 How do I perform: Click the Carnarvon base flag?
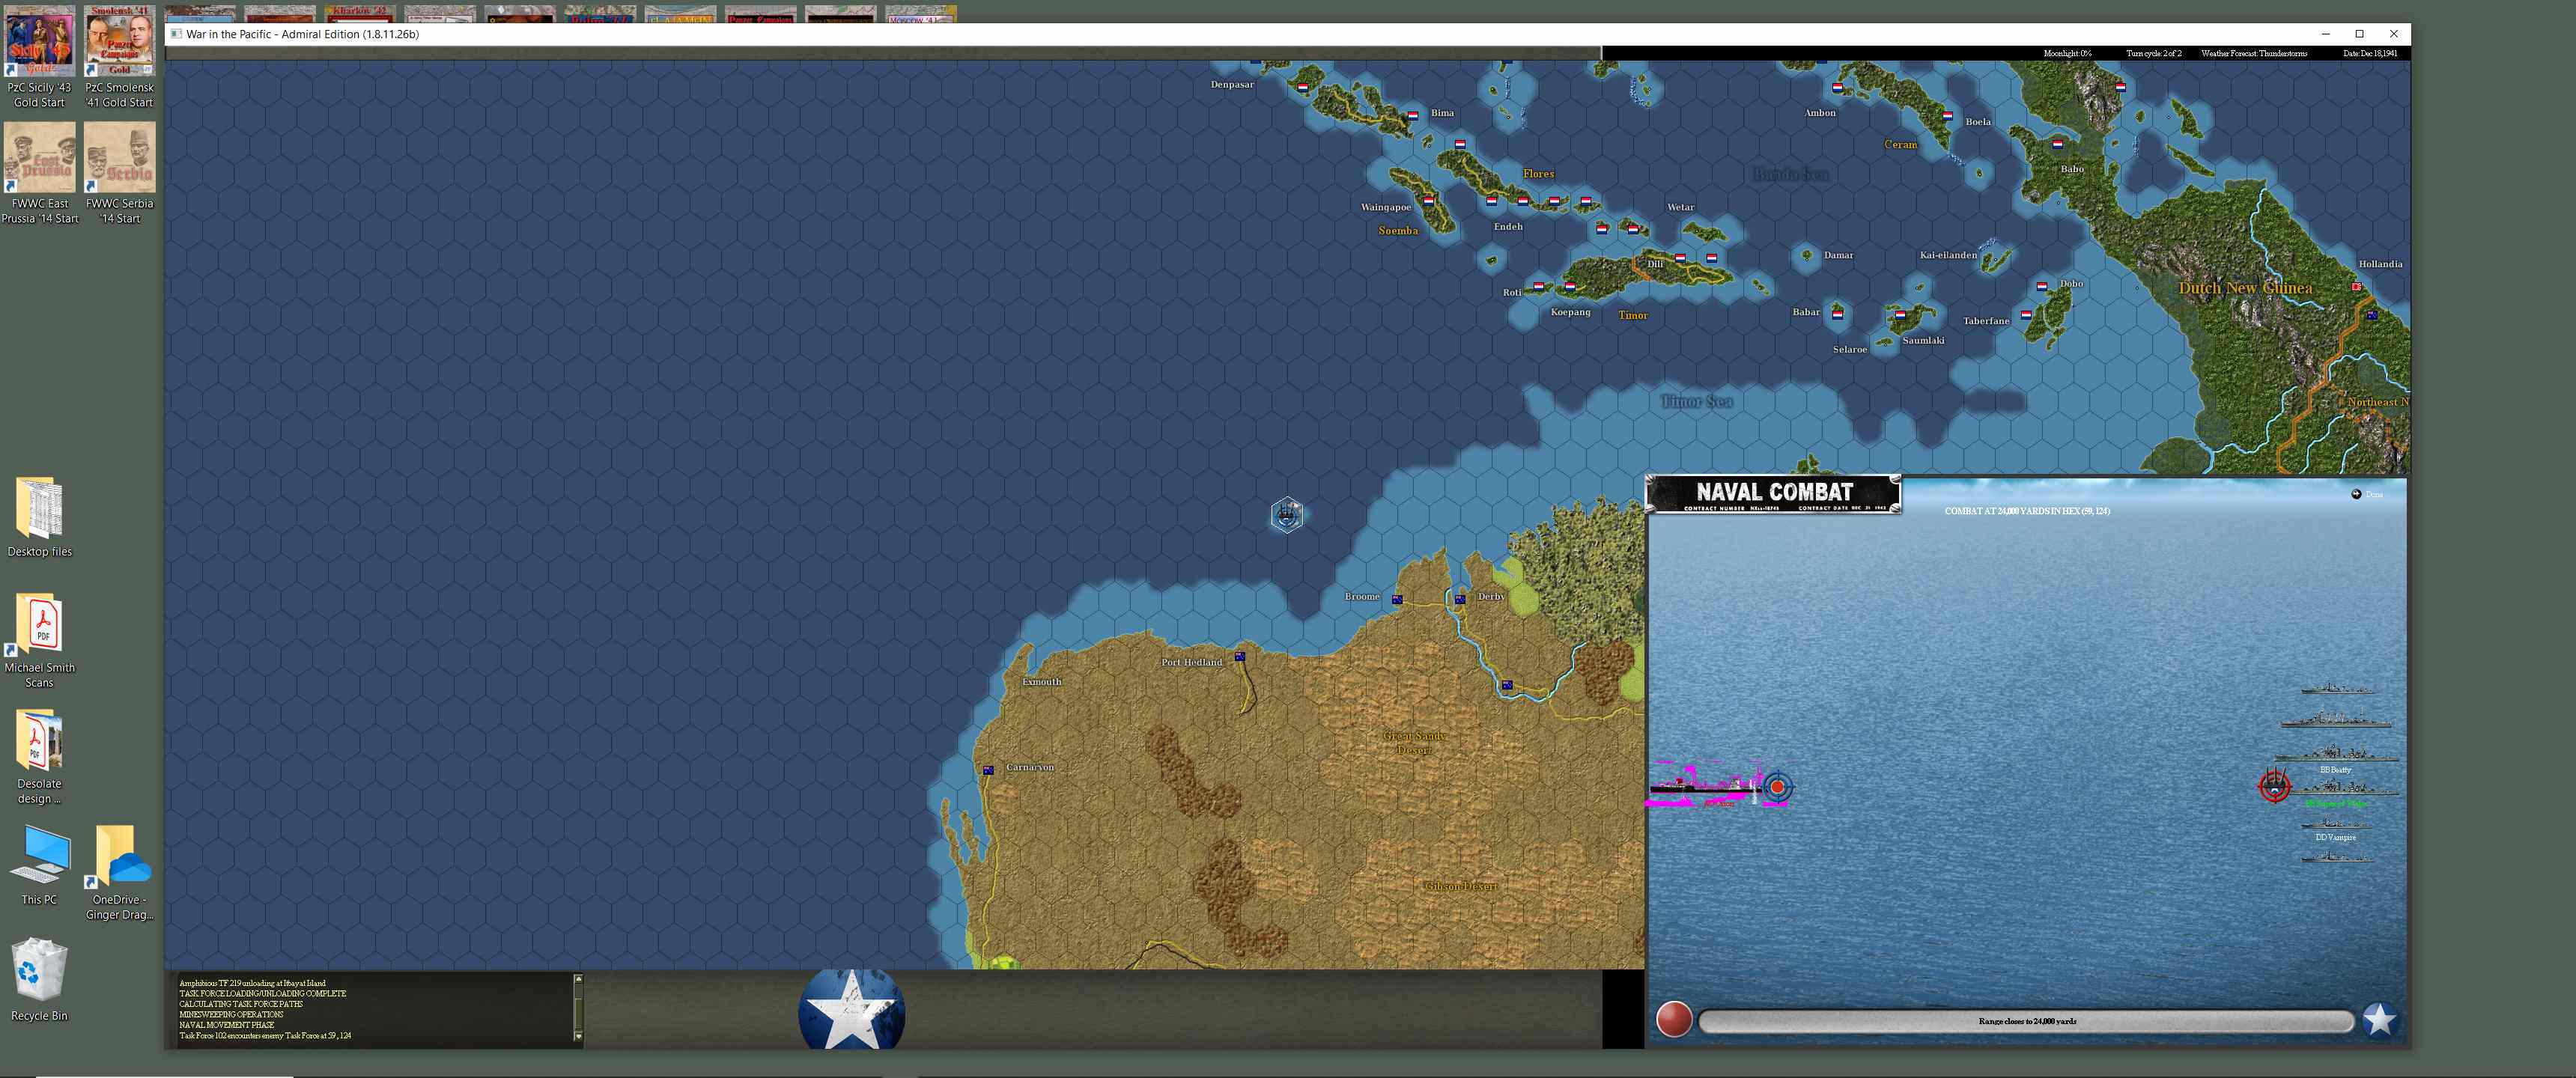988,770
